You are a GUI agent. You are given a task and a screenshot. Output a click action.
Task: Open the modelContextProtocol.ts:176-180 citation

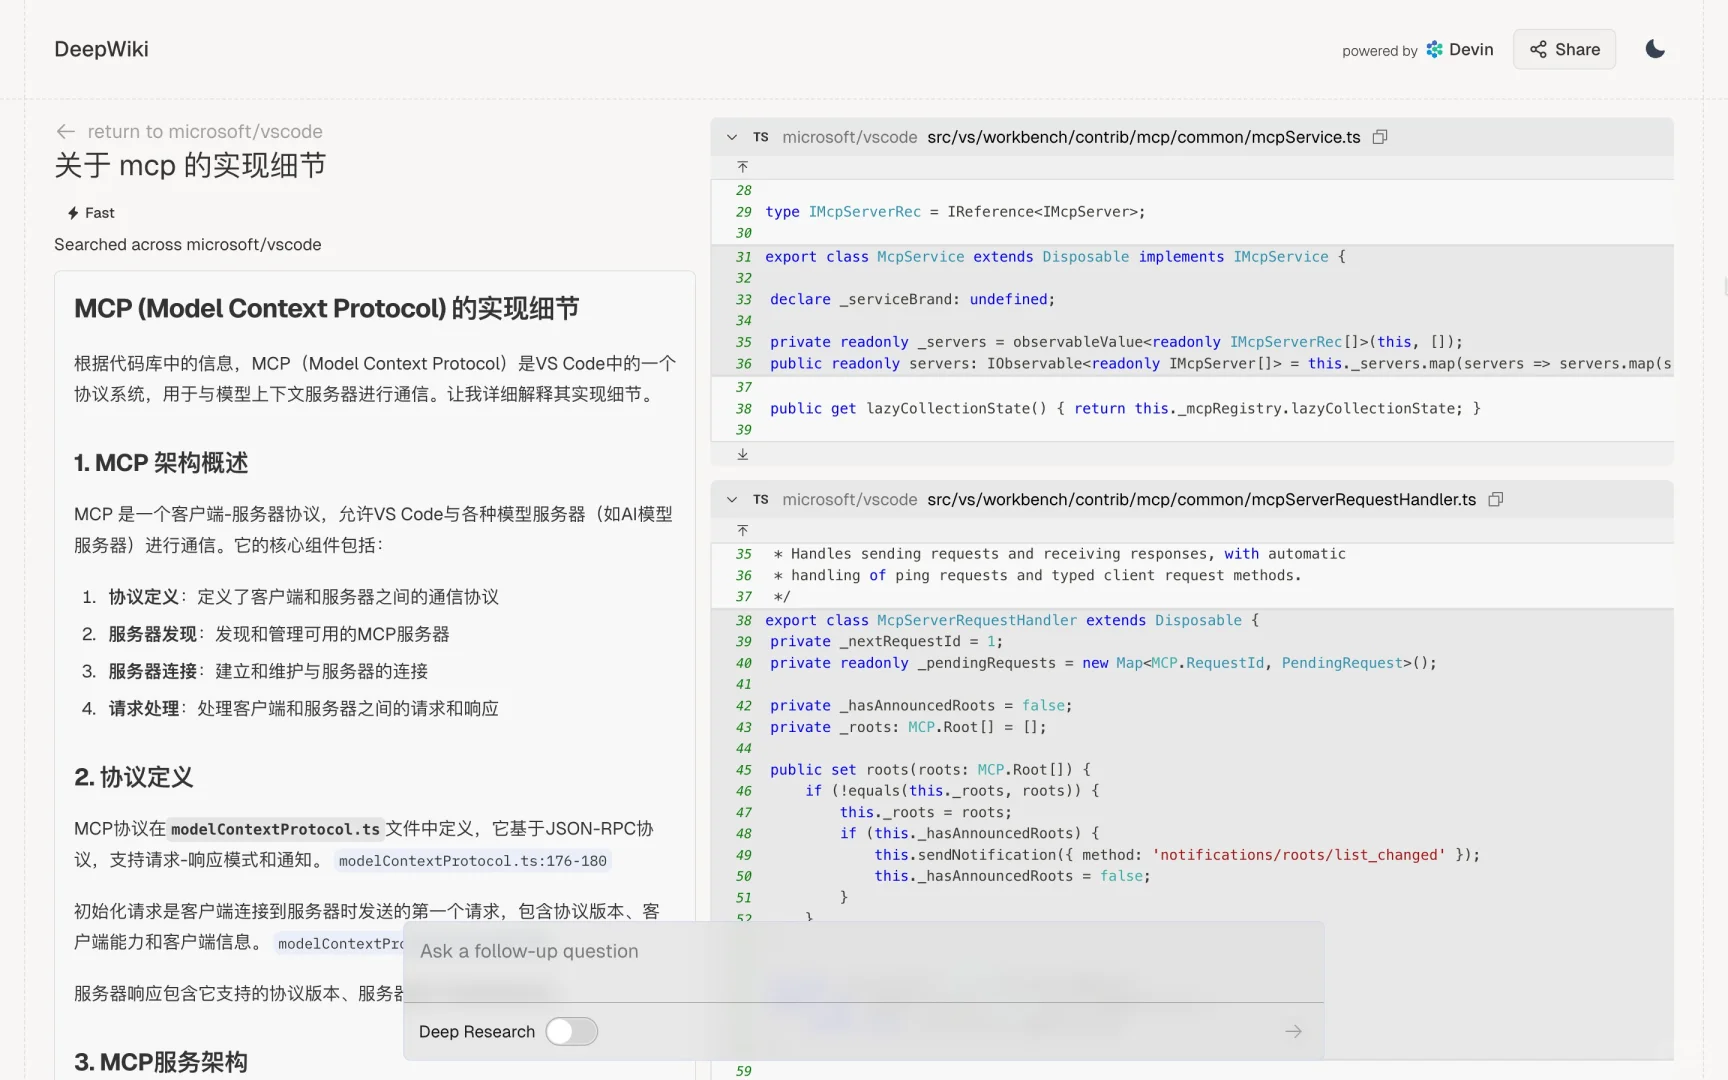tap(472, 861)
